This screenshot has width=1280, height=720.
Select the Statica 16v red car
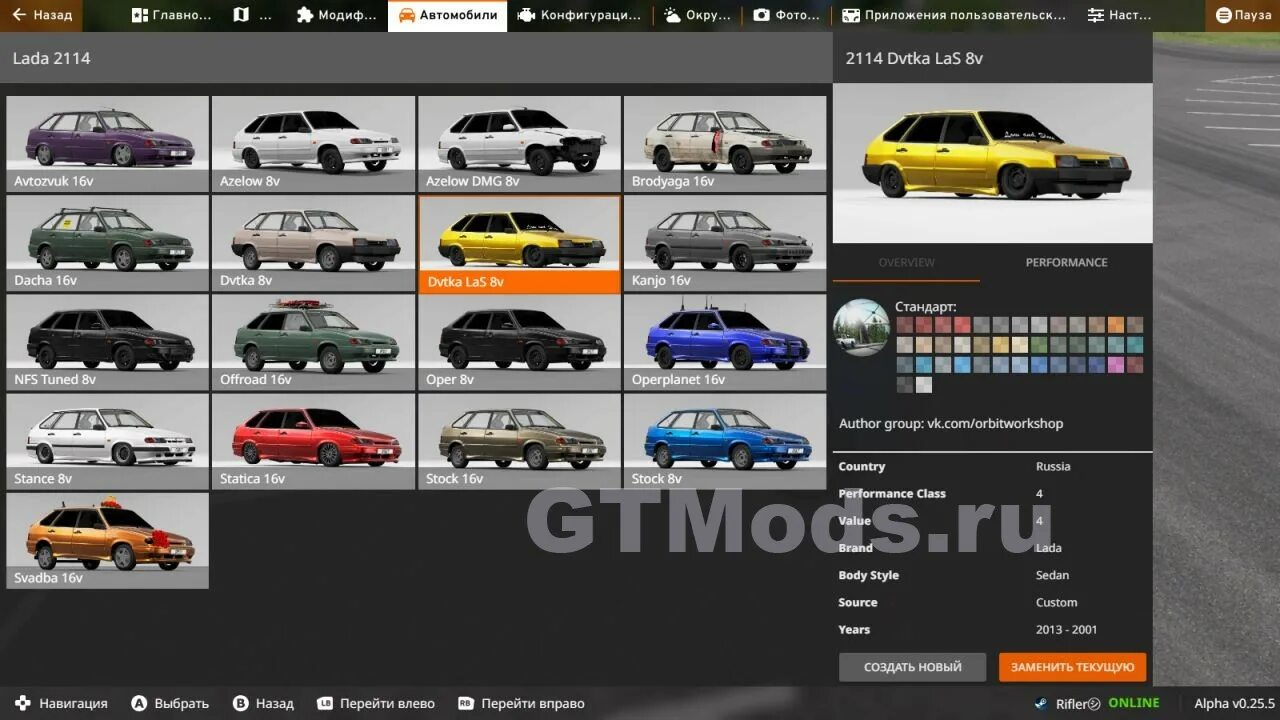[x=314, y=441]
